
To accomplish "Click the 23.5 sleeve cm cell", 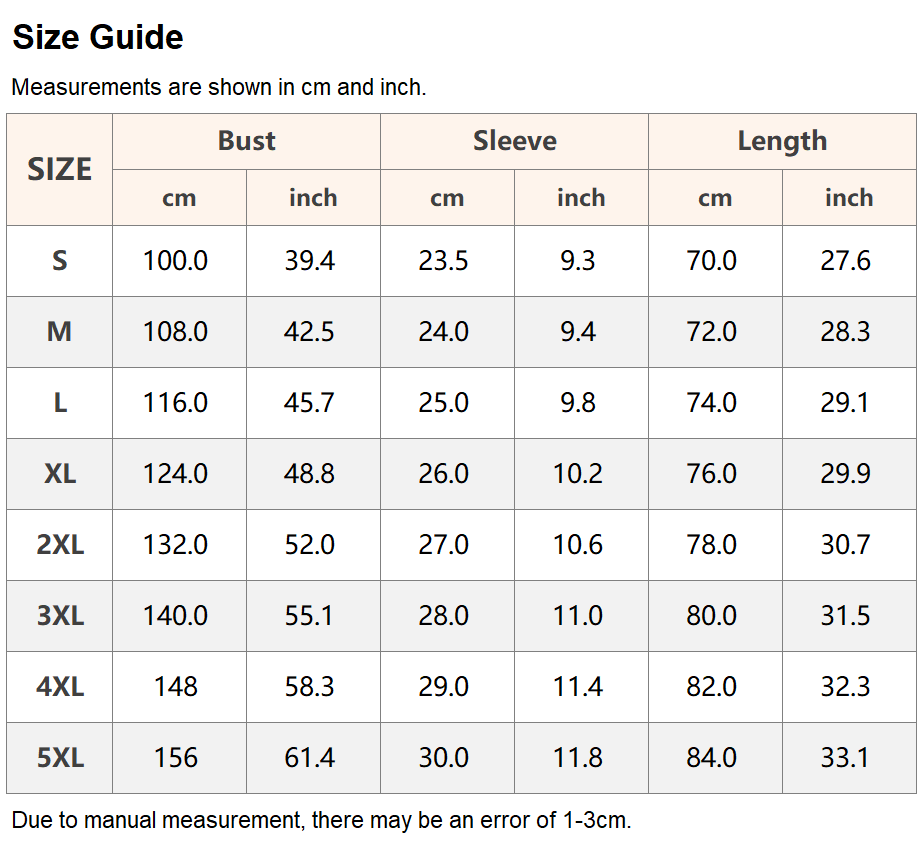I will (x=448, y=261).
